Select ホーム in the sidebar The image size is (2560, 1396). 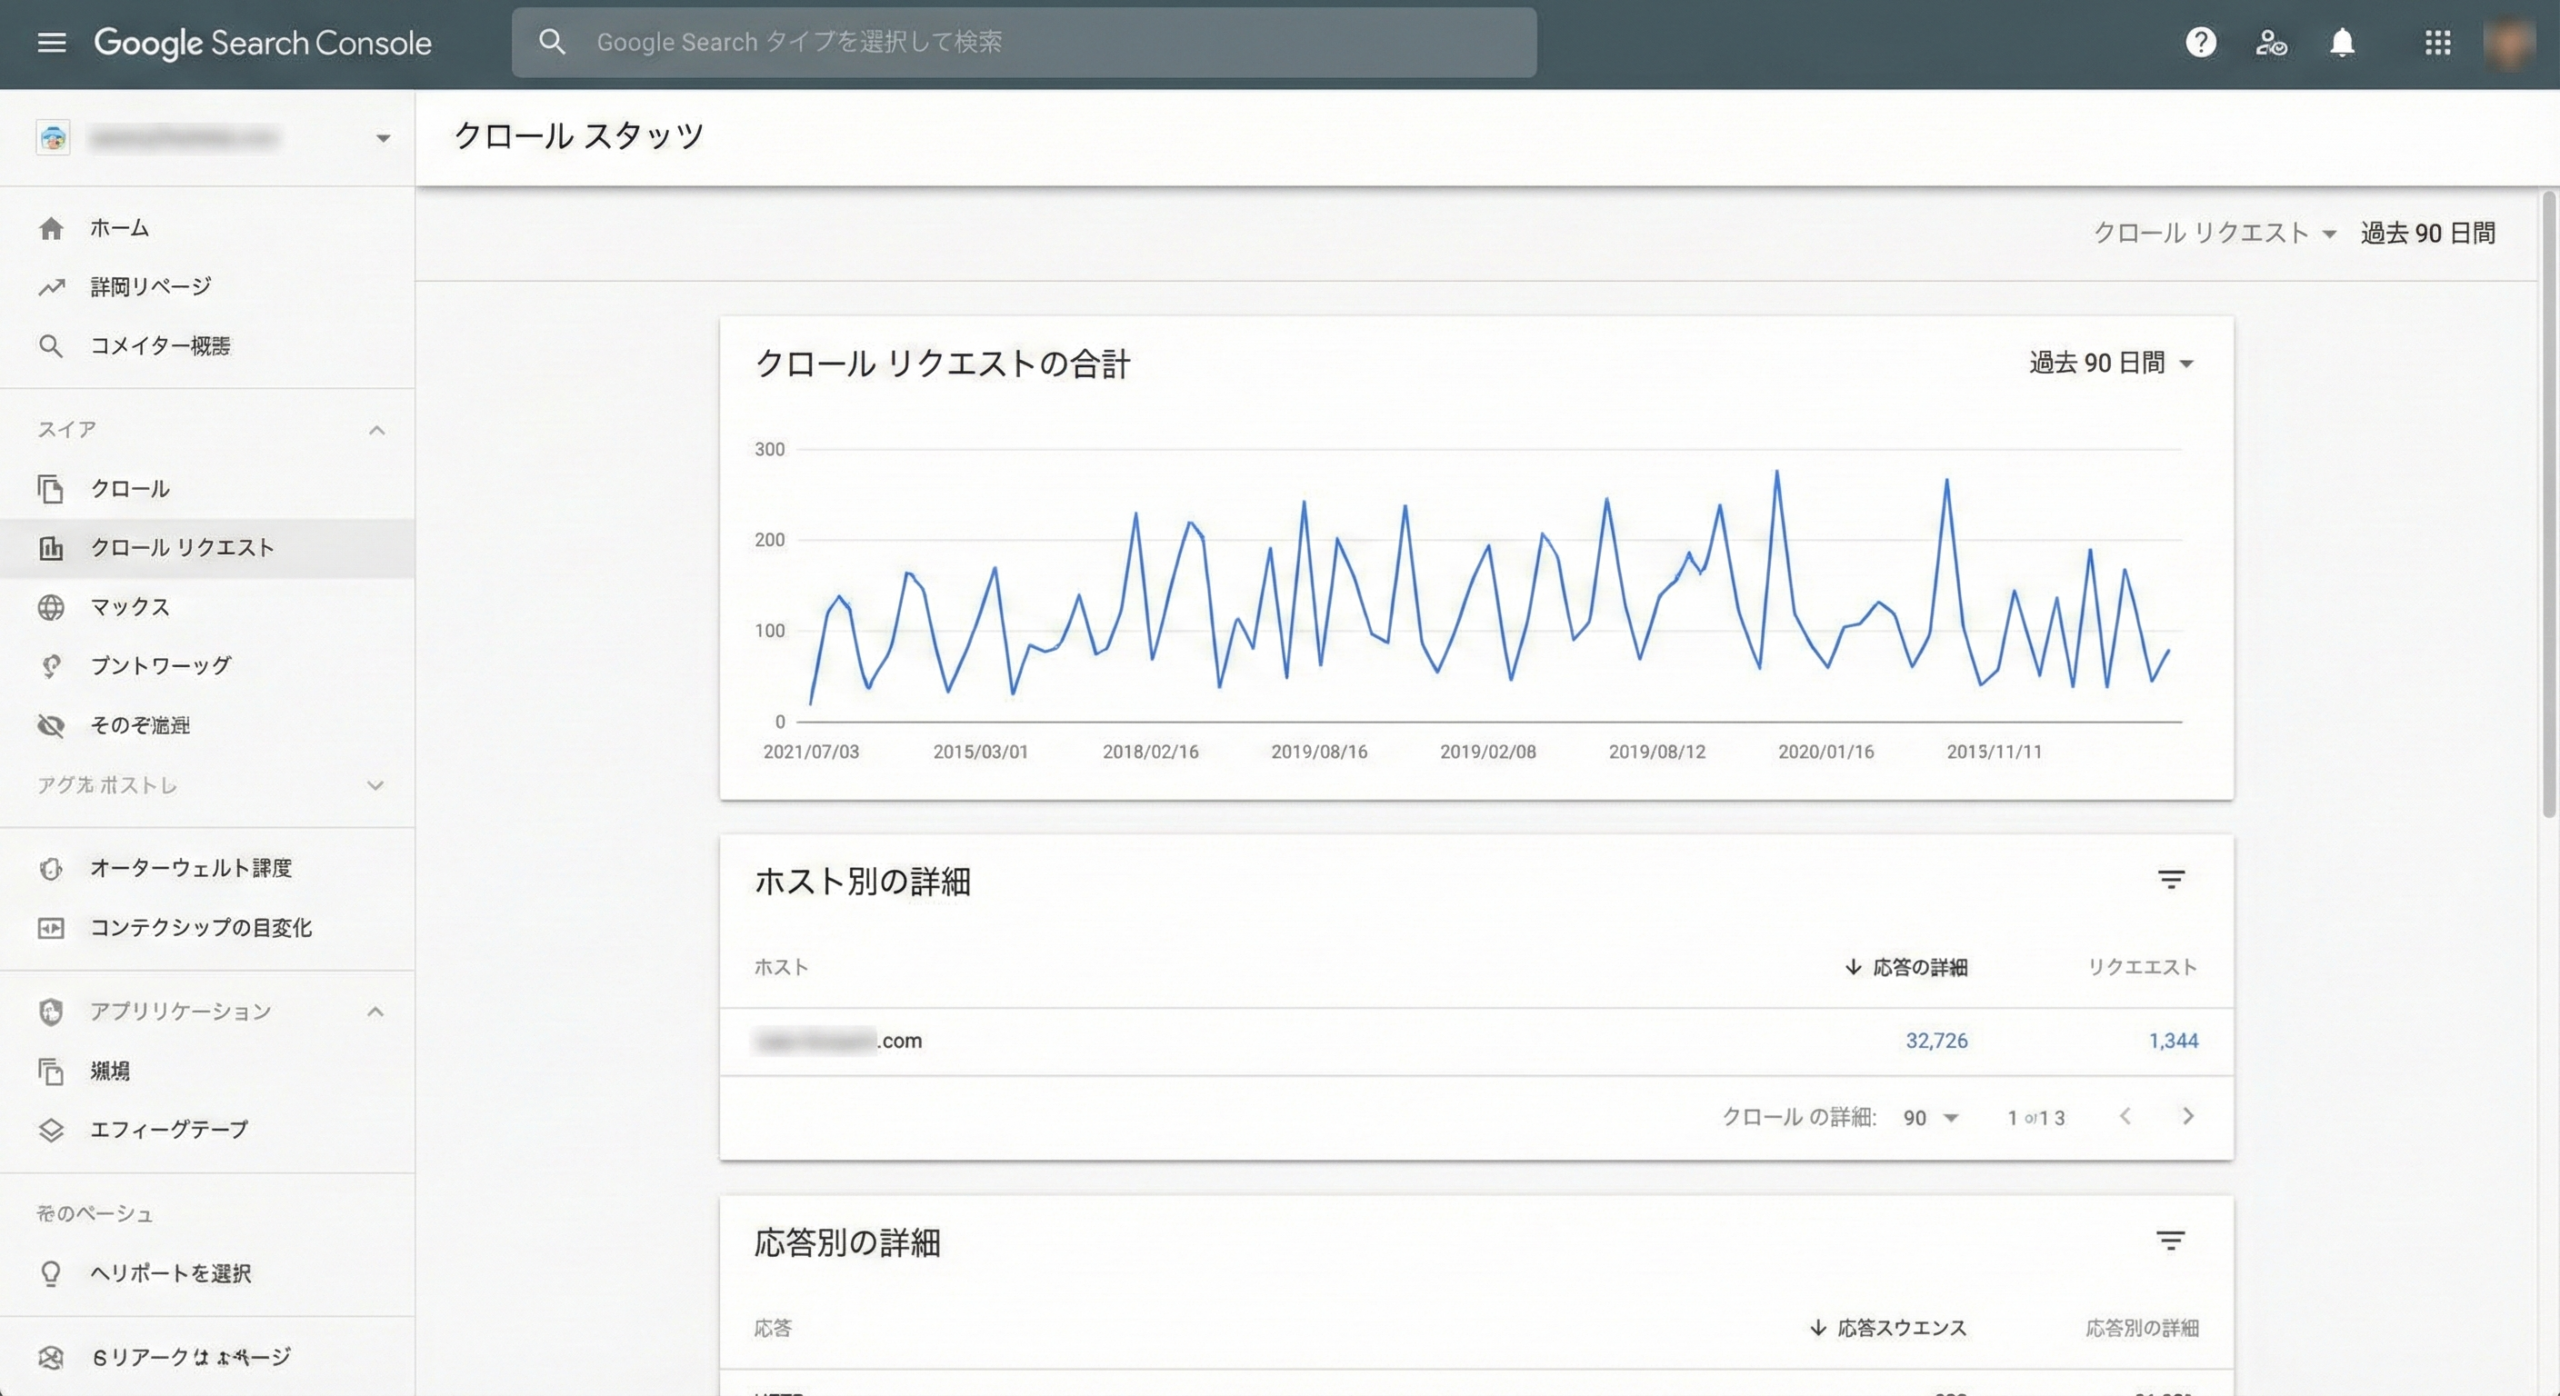coord(119,228)
